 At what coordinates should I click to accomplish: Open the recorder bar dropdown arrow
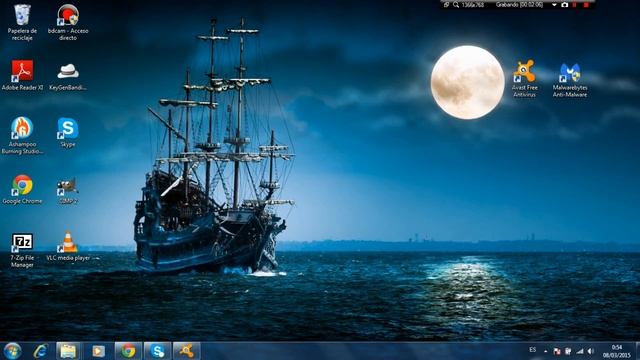(554, 5)
